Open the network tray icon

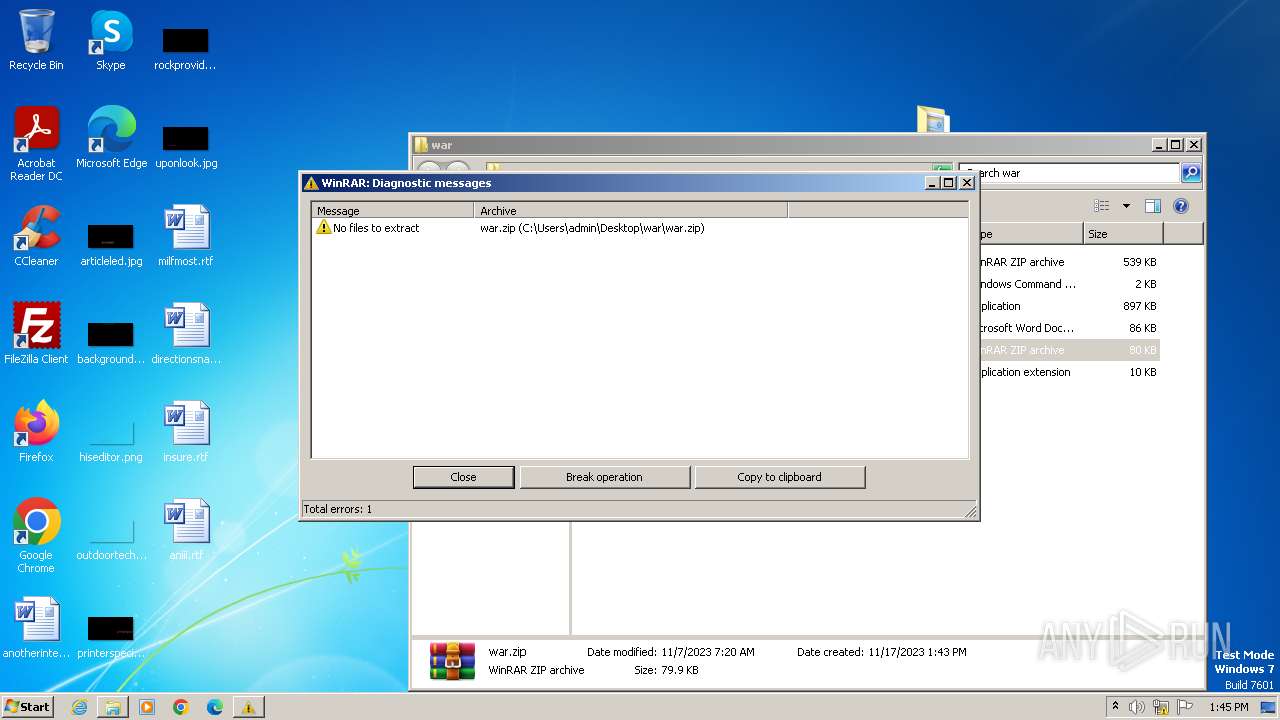[1161, 707]
